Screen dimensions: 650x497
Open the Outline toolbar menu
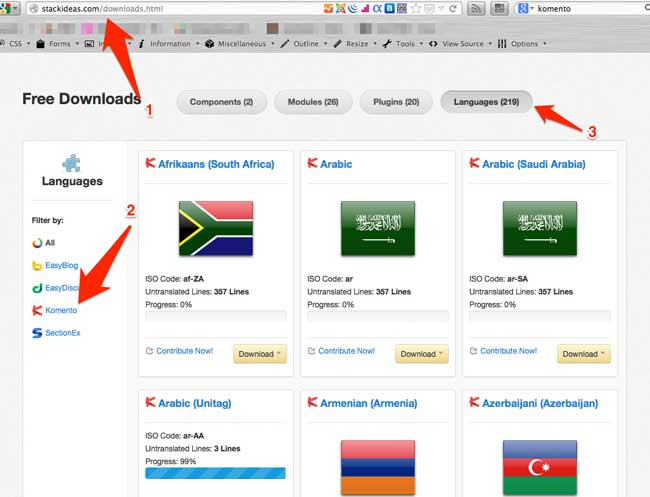[x=304, y=44]
